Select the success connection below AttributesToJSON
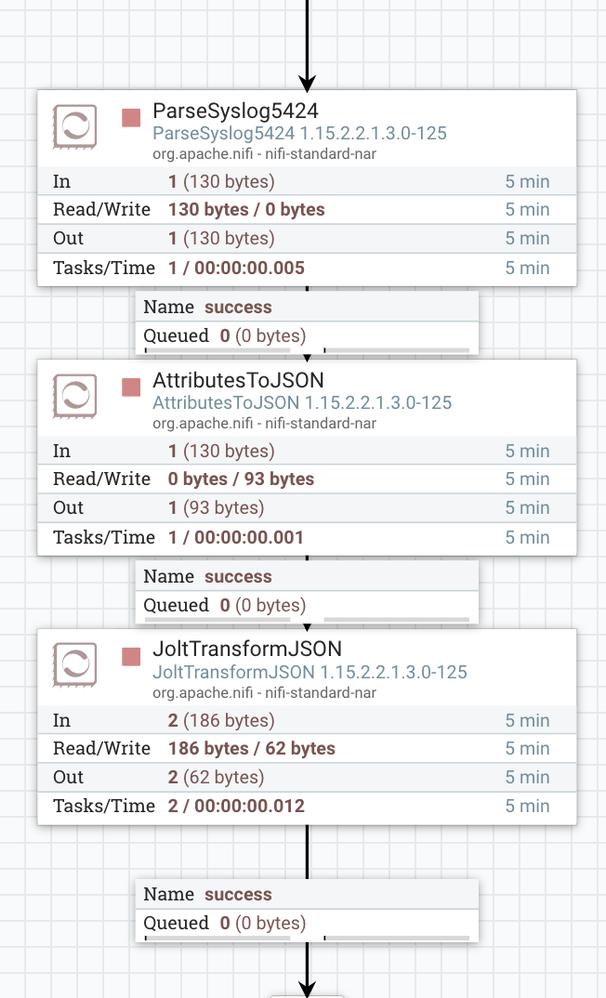This screenshot has height=998, width=606. (x=307, y=591)
